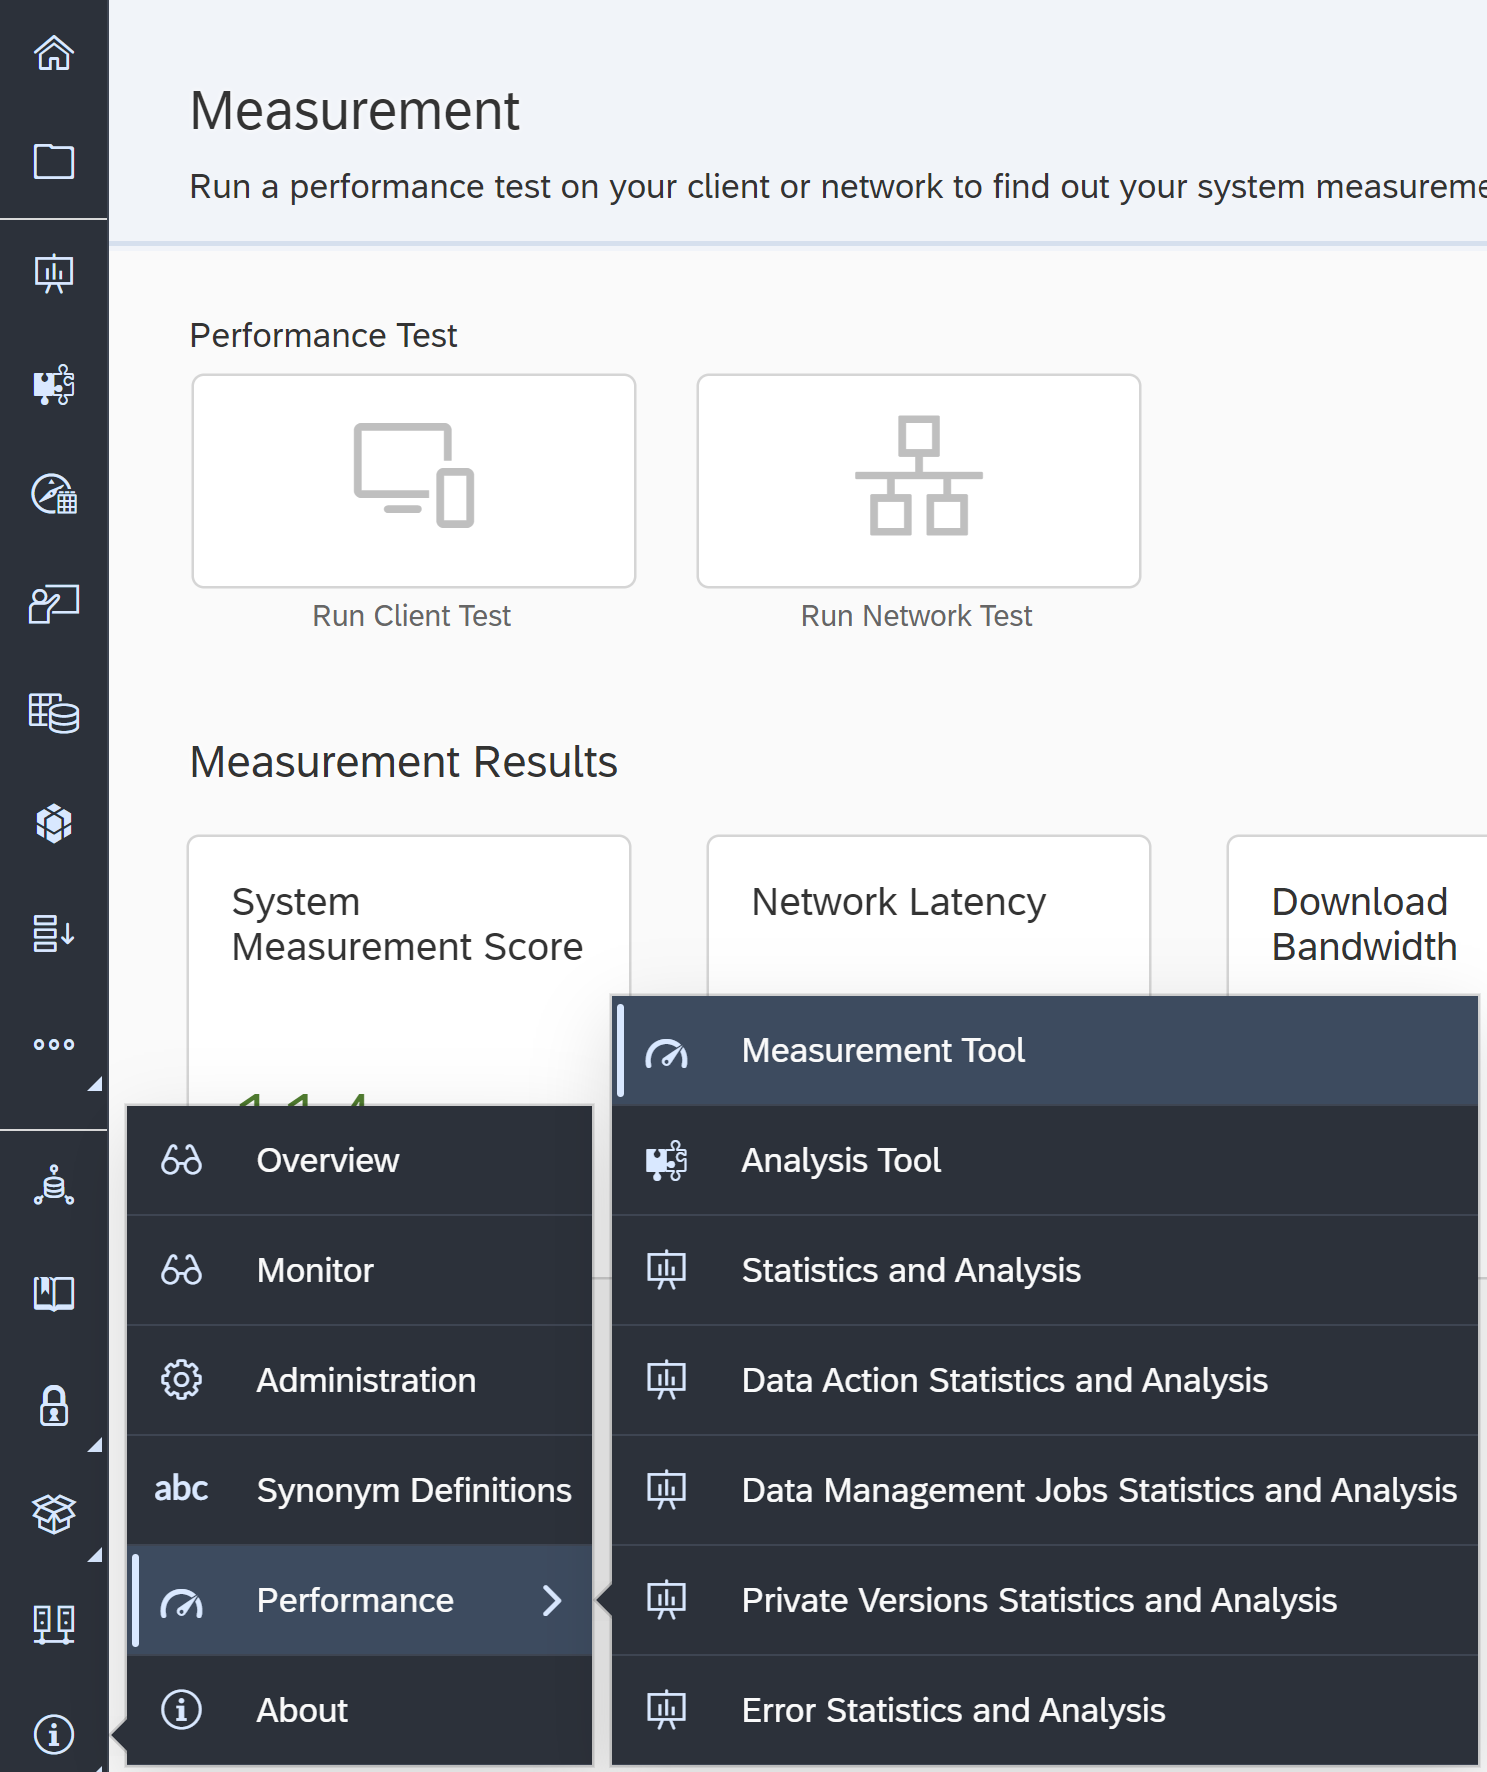Click gauge icon beside Measurement Tool
The image size is (1487, 1772).
667,1053
